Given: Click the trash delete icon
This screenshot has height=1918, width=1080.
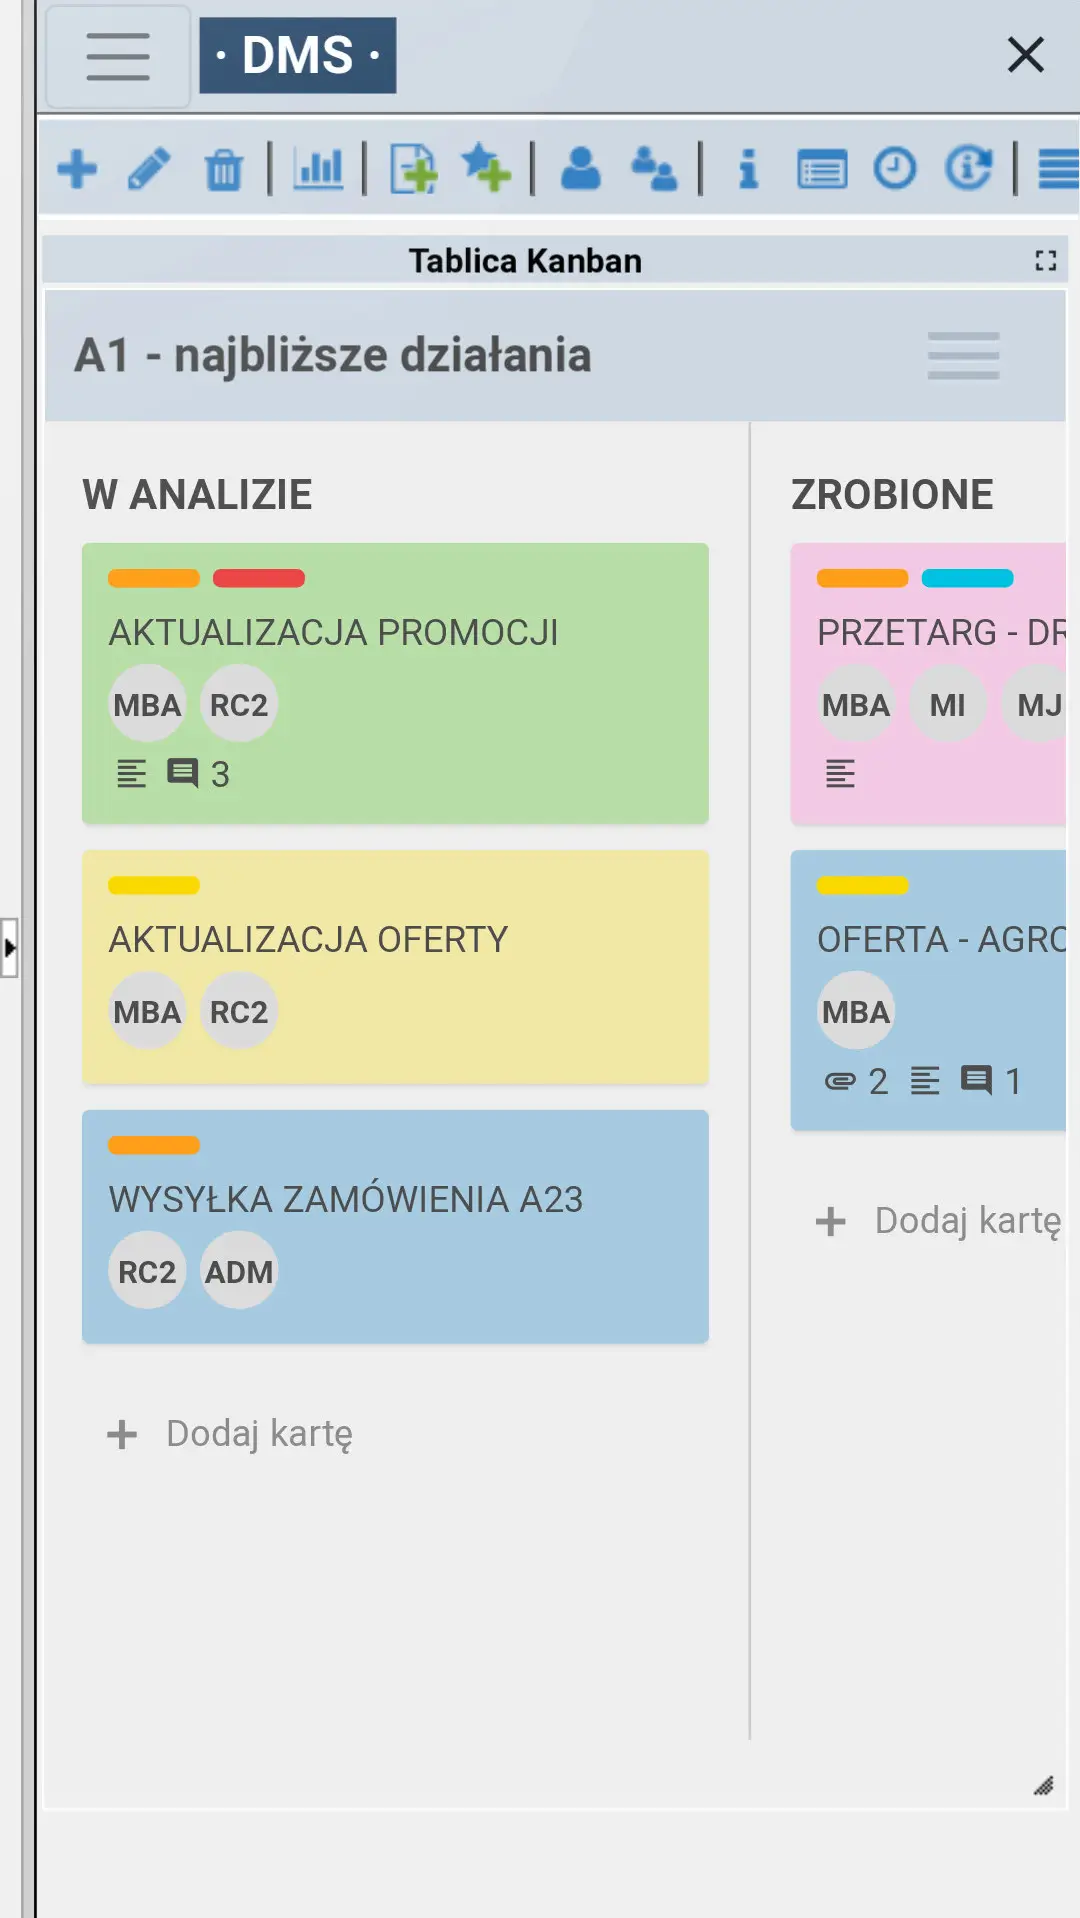Looking at the screenshot, I should click(223, 169).
